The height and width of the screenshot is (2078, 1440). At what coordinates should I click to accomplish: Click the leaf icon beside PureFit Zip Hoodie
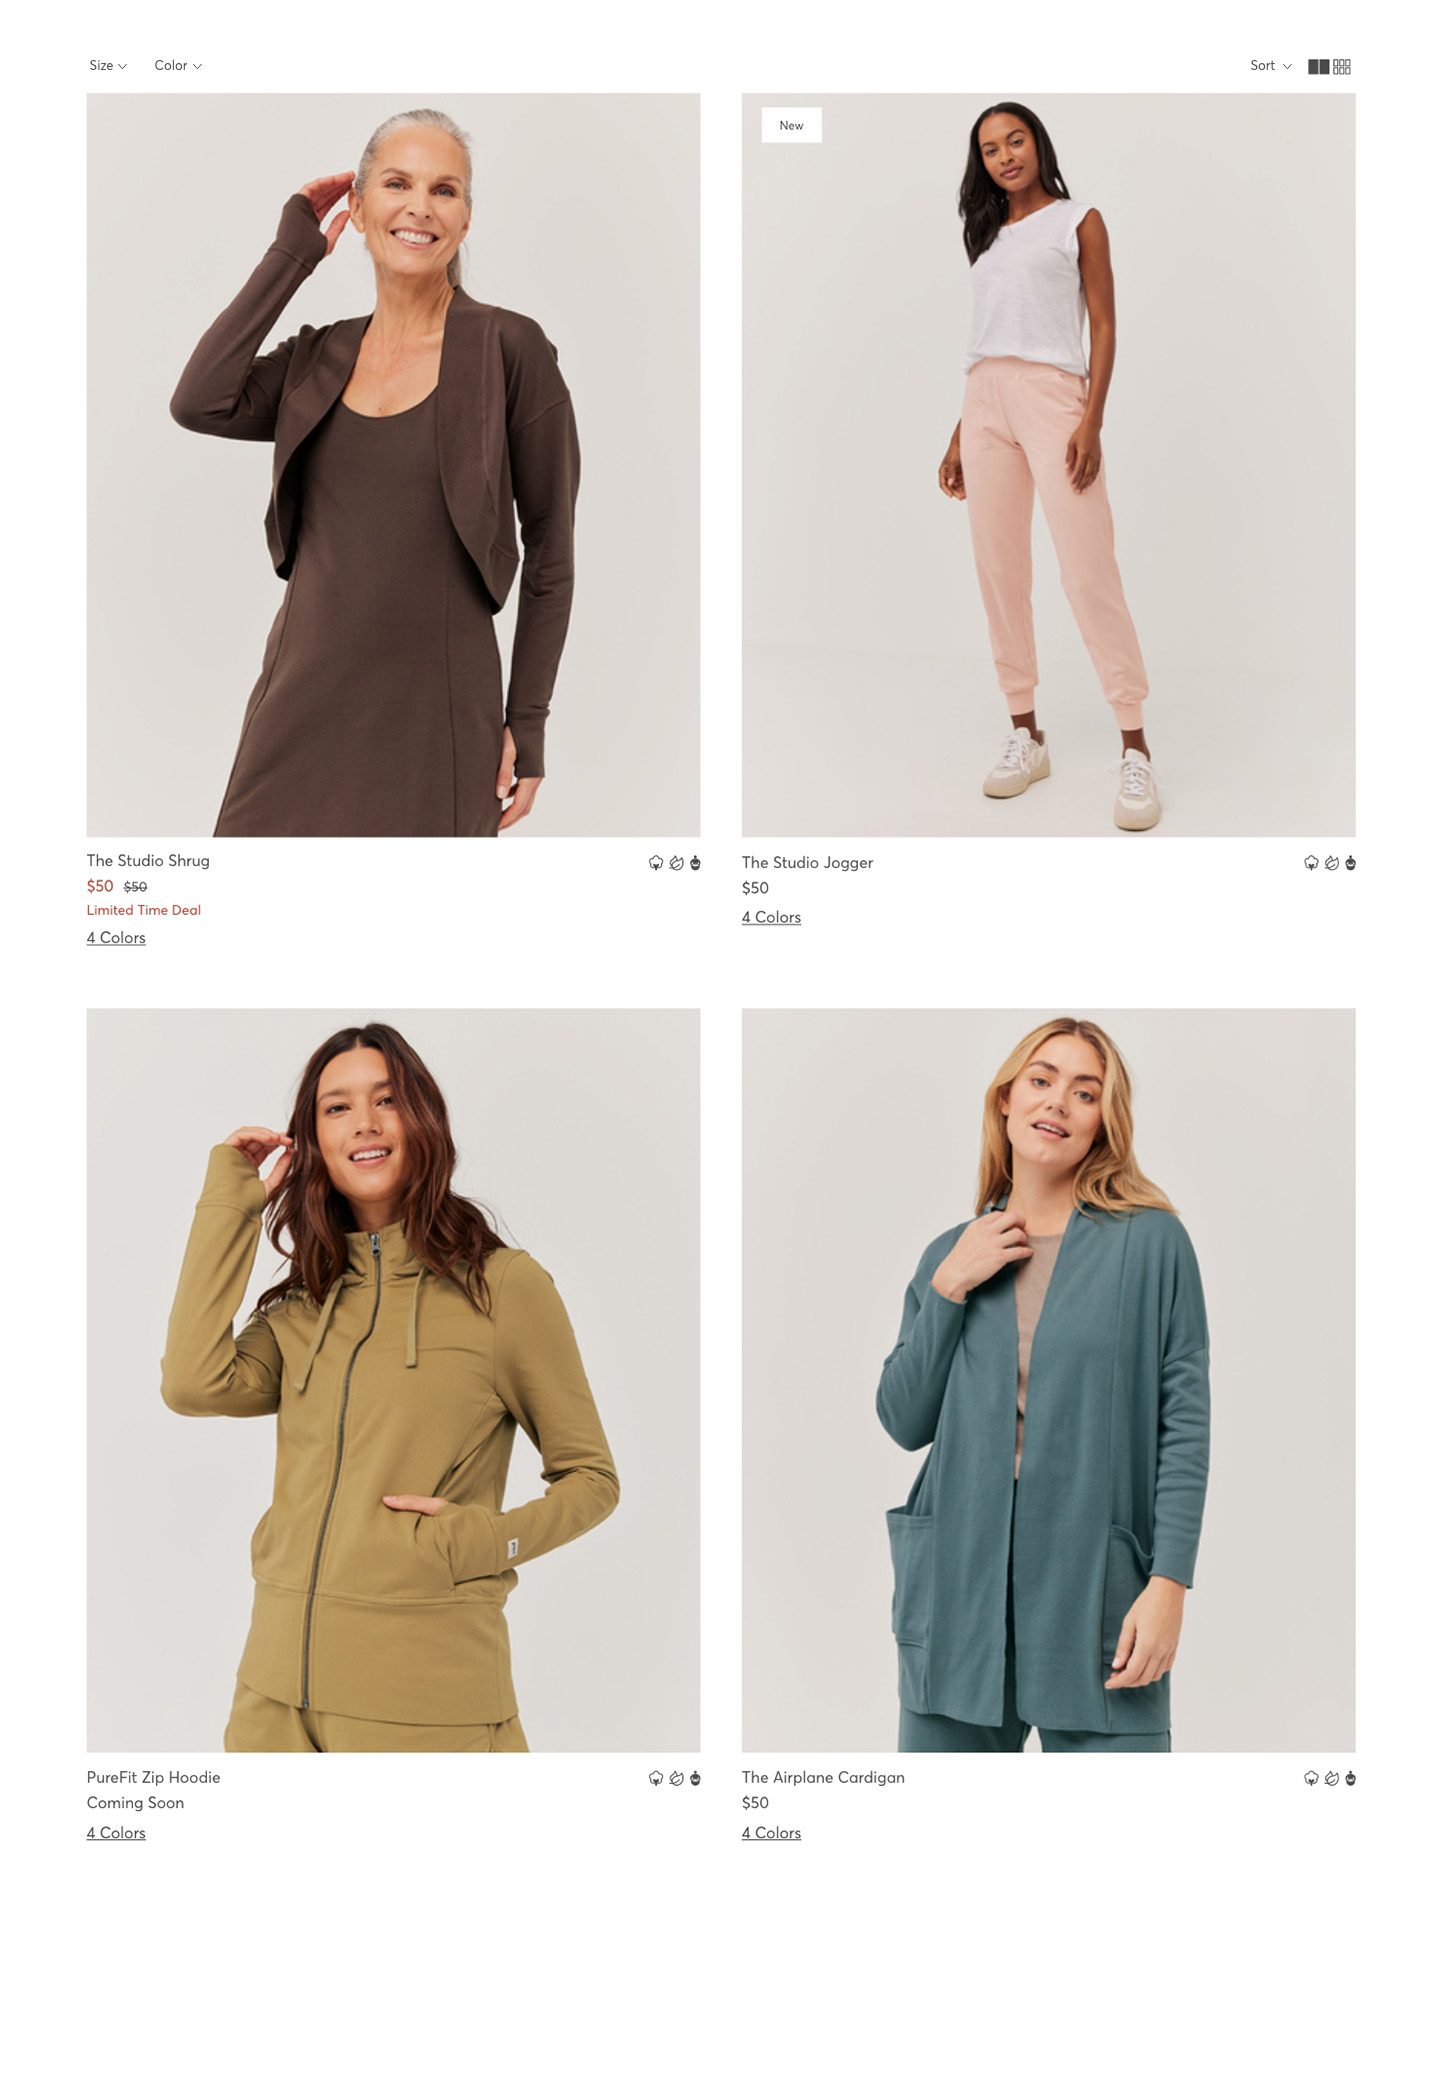tap(676, 1778)
